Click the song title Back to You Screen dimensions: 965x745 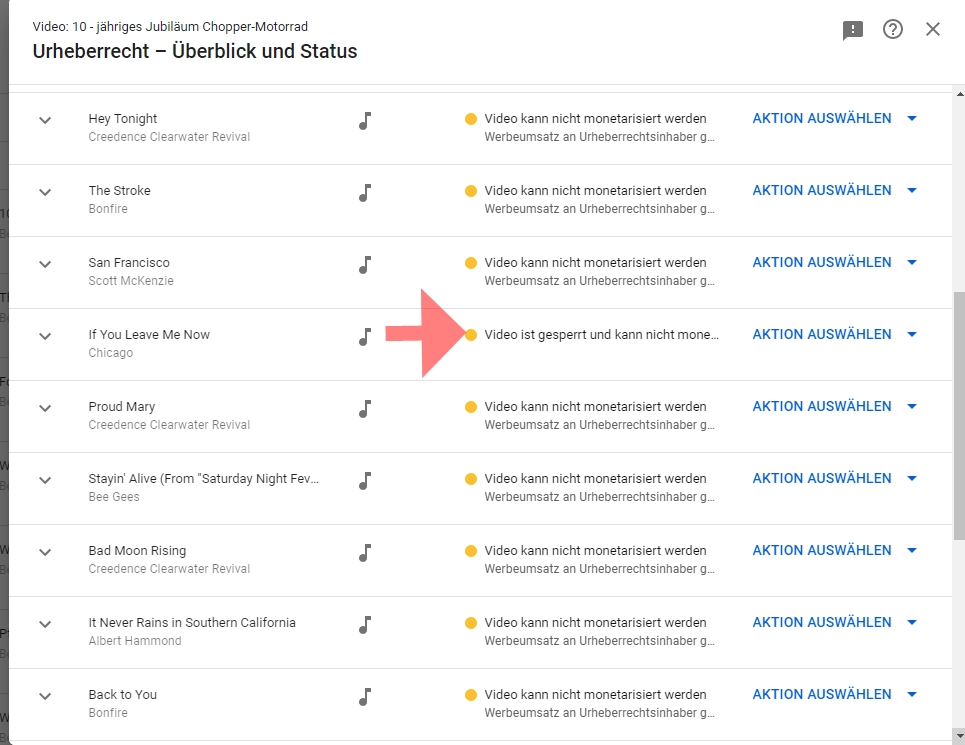[122, 695]
